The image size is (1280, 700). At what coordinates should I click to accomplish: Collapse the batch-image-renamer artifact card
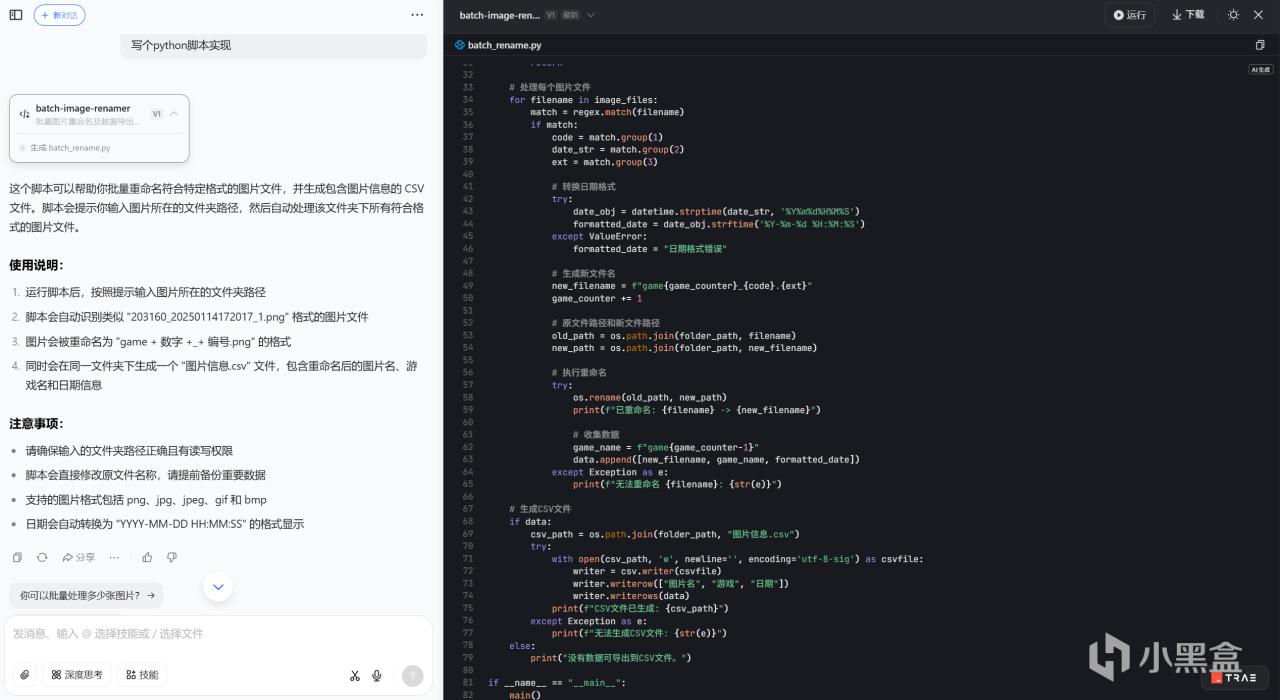174,114
